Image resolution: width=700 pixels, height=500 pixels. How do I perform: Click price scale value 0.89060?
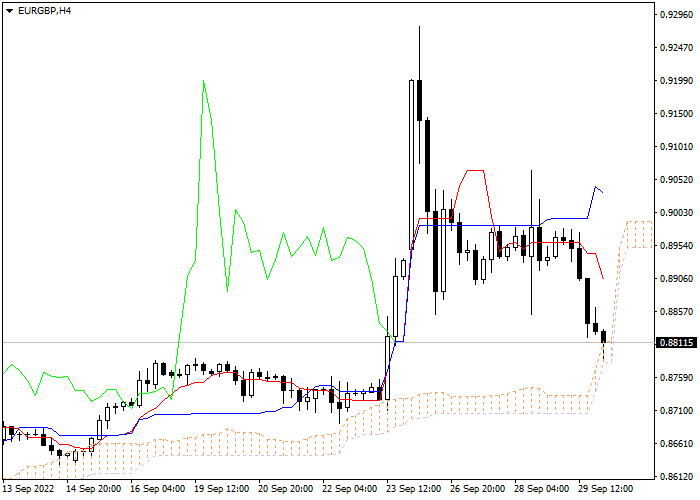coord(677,279)
